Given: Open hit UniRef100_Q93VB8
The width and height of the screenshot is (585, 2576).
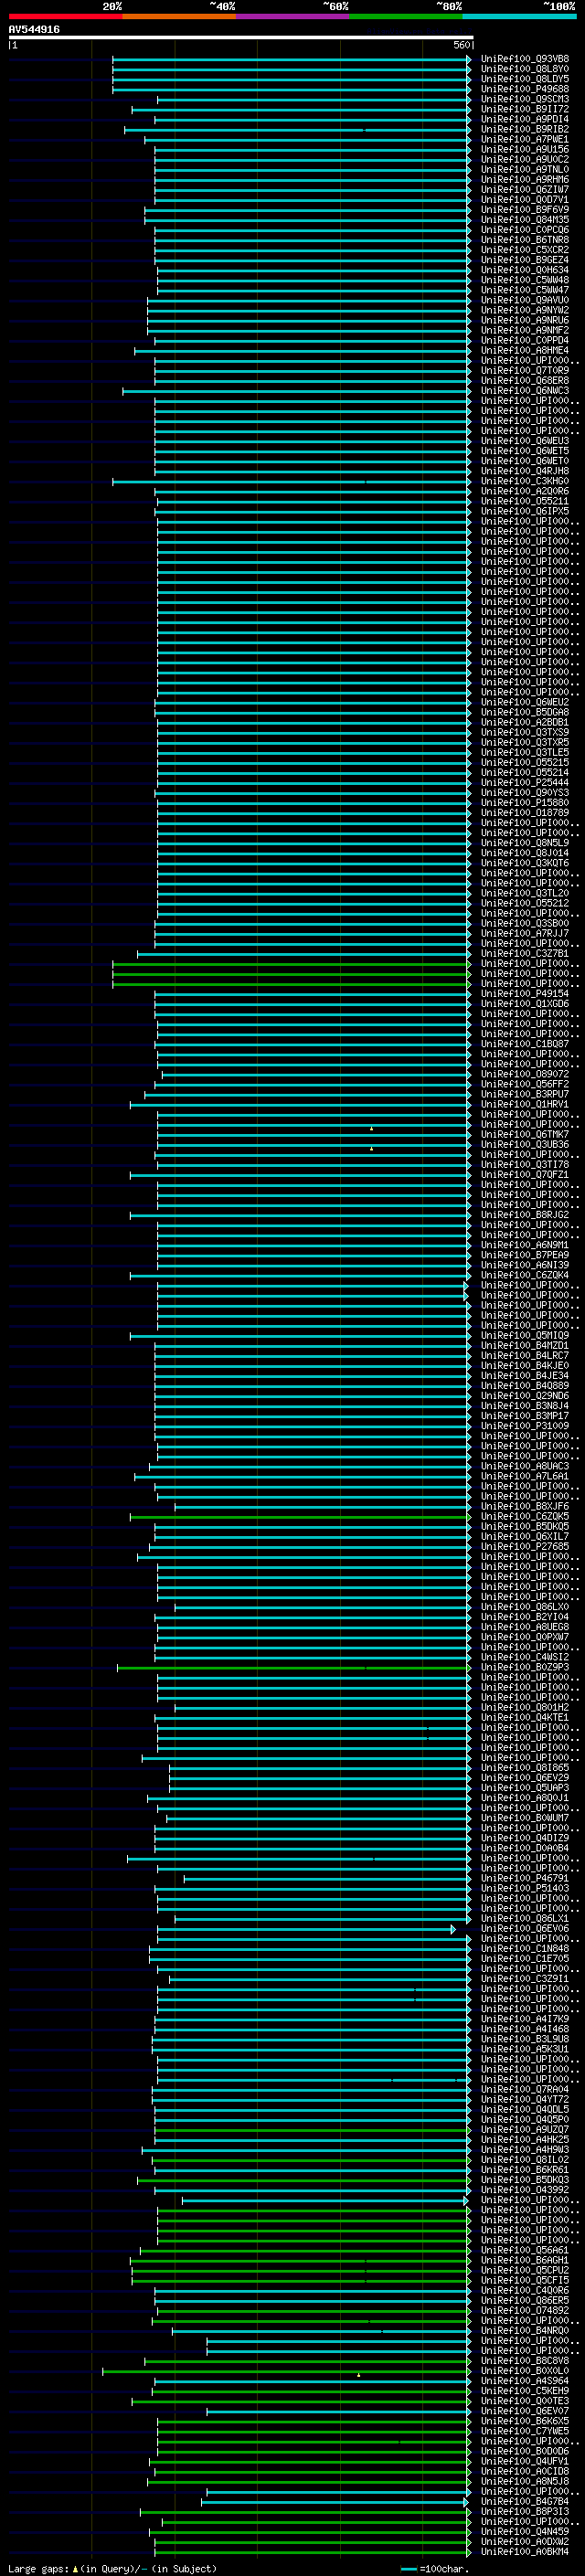Looking at the screenshot, I should coord(524,59).
